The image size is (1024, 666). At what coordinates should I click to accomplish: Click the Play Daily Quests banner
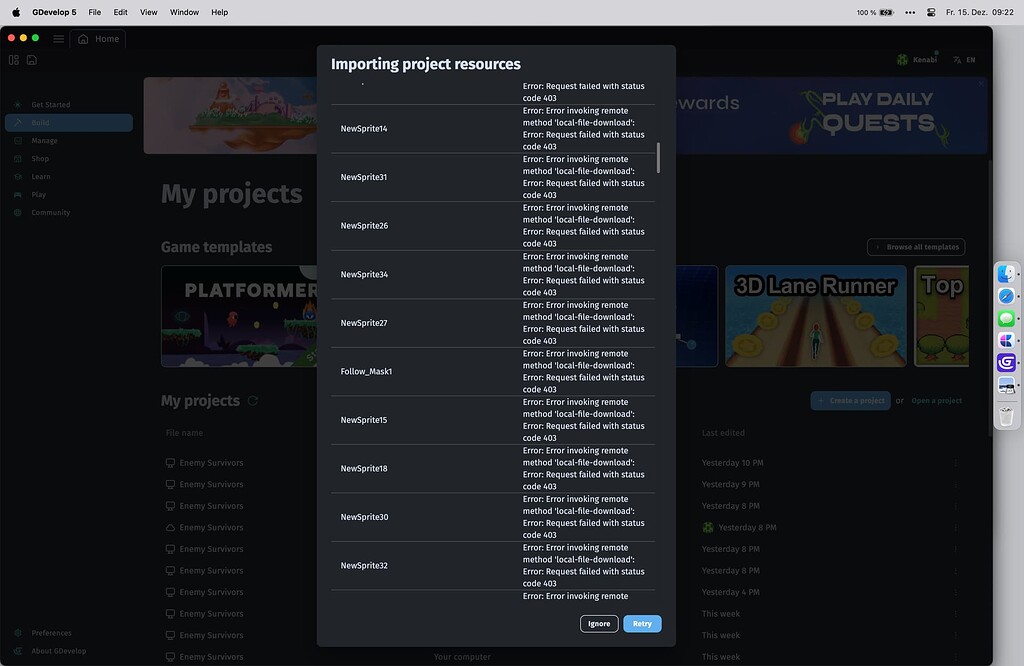point(831,116)
